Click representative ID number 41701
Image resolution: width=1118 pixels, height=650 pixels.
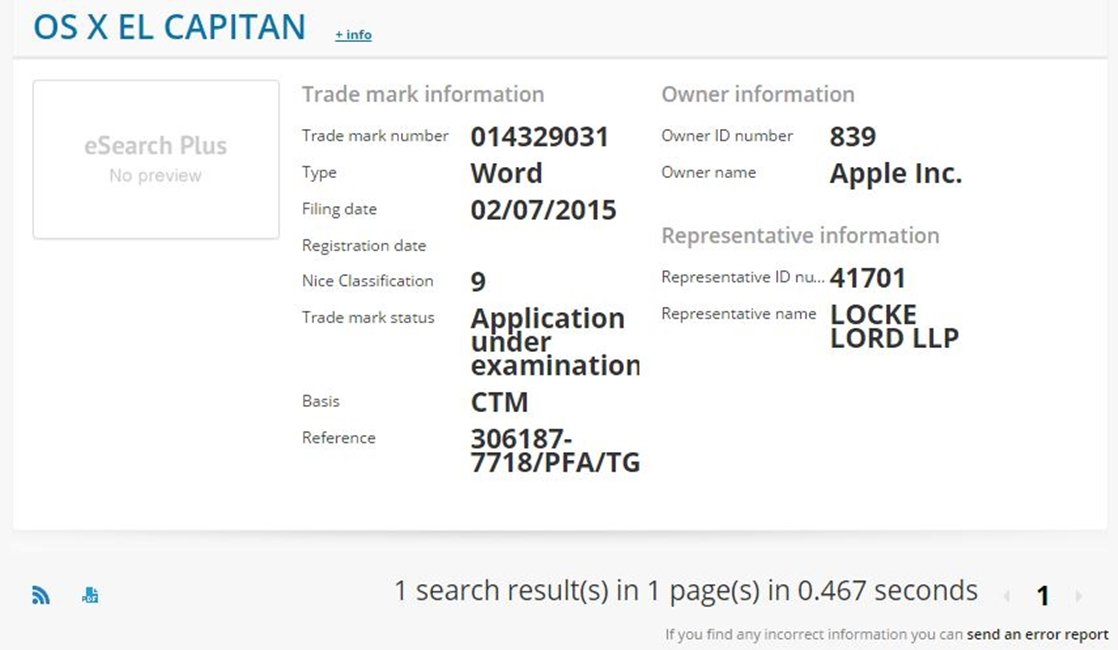tap(868, 278)
